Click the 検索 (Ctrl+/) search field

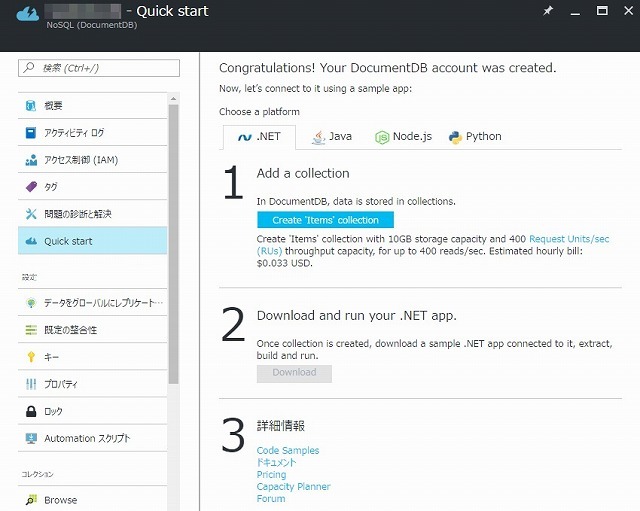[99, 68]
